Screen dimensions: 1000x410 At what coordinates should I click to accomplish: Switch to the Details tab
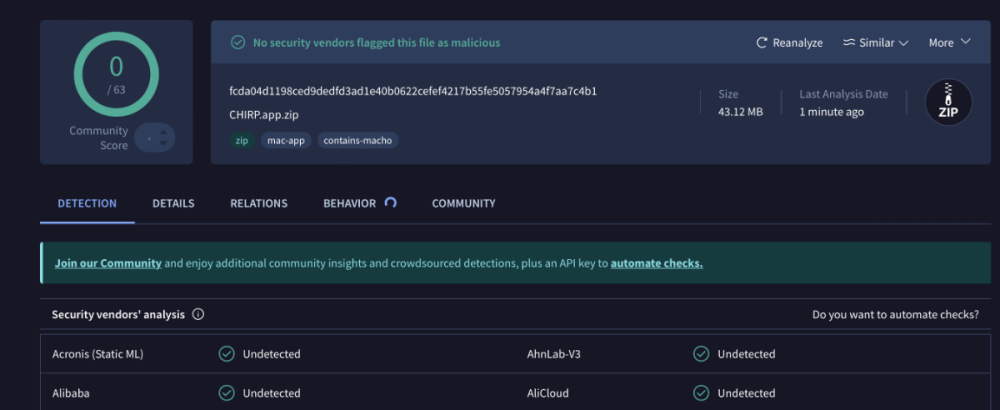[x=173, y=203]
